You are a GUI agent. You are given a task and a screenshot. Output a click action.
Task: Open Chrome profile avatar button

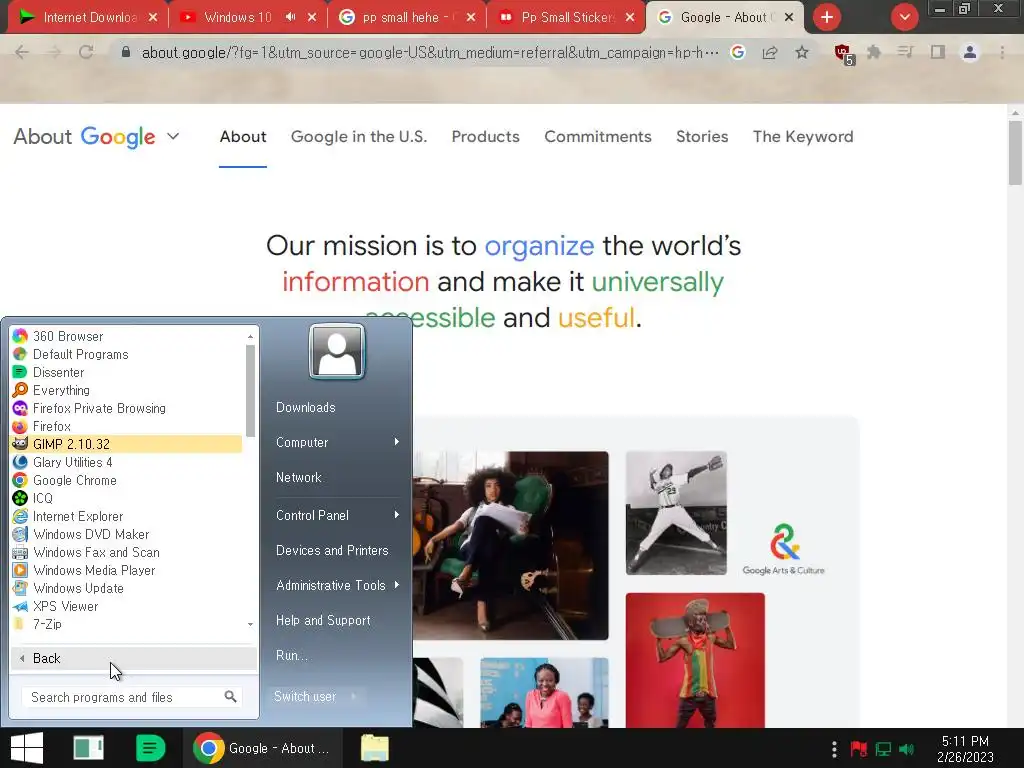pos(970,52)
